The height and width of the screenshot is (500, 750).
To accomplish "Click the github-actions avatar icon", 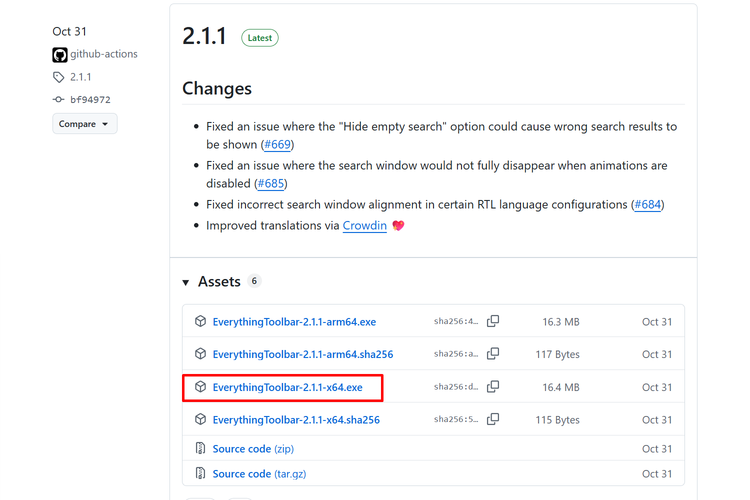I will pos(60,54).
